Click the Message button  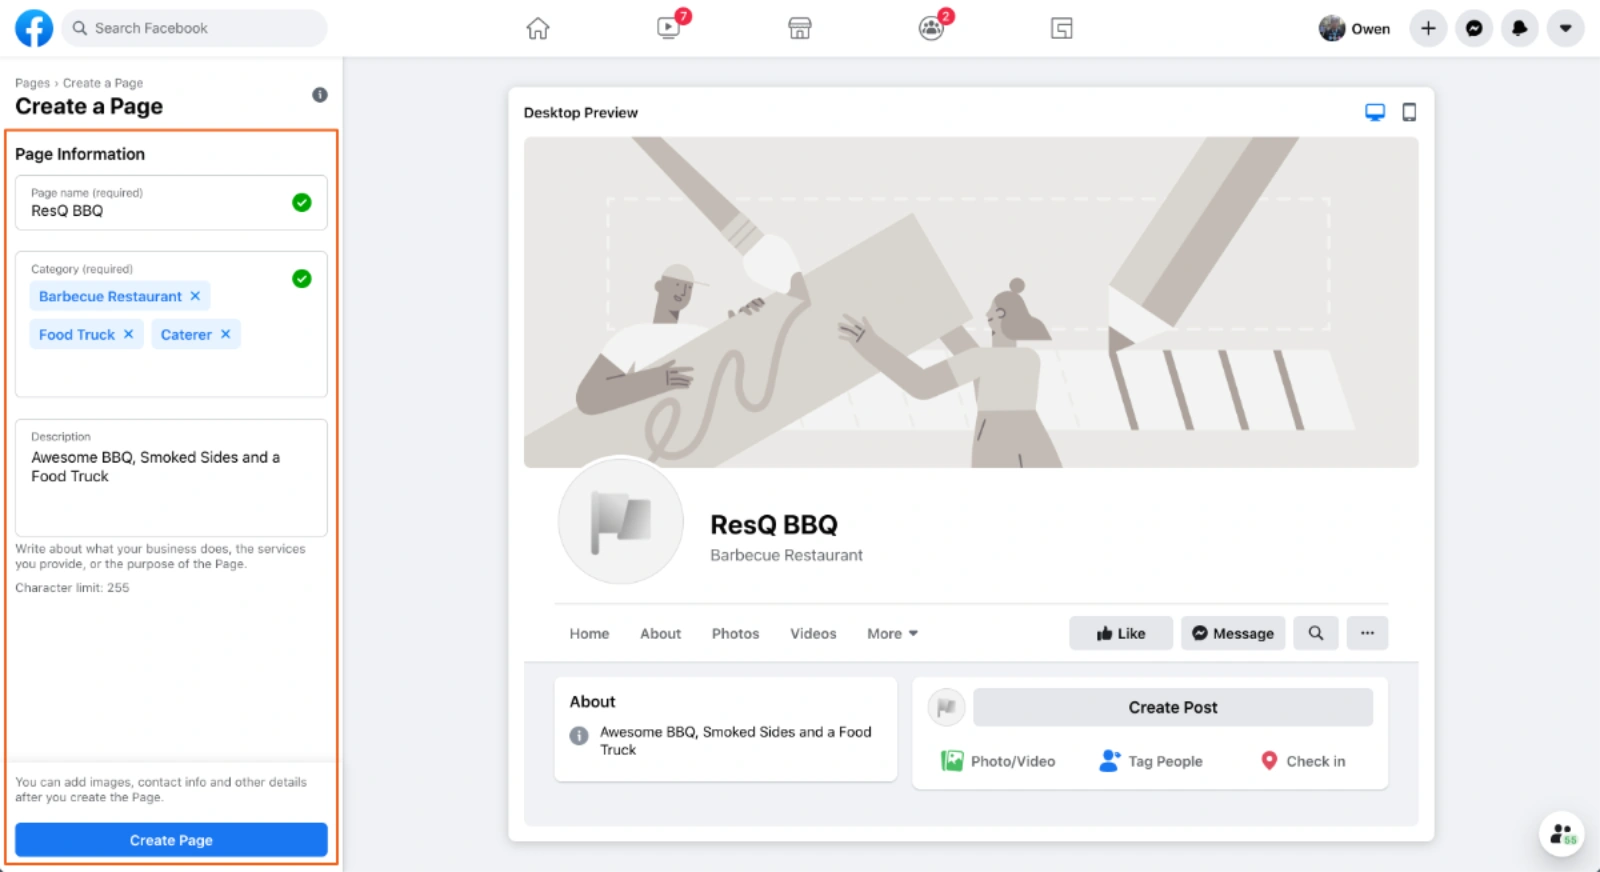point(1233,633)
